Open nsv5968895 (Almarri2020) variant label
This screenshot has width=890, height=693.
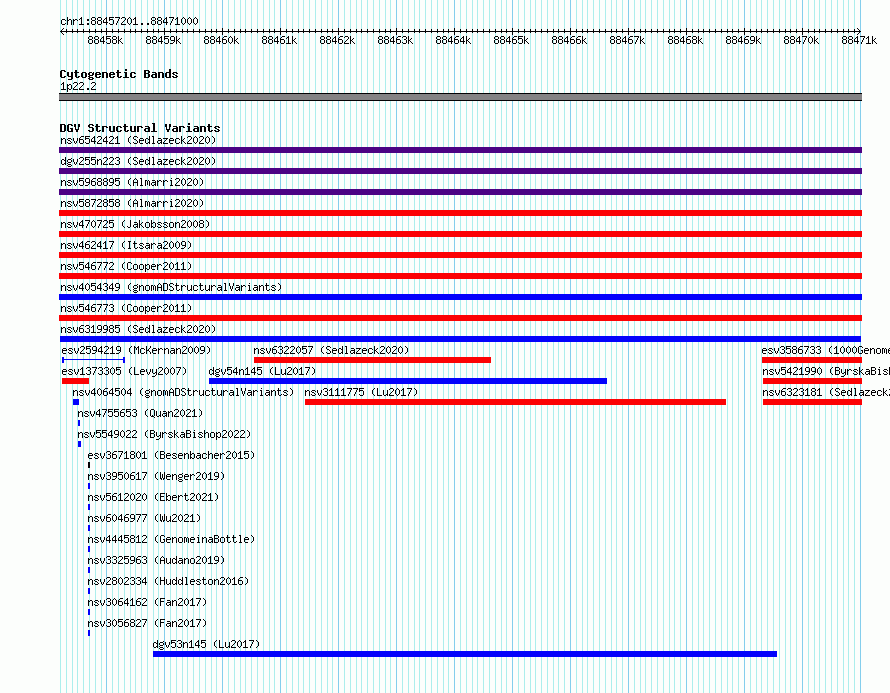tap(132, 182)
